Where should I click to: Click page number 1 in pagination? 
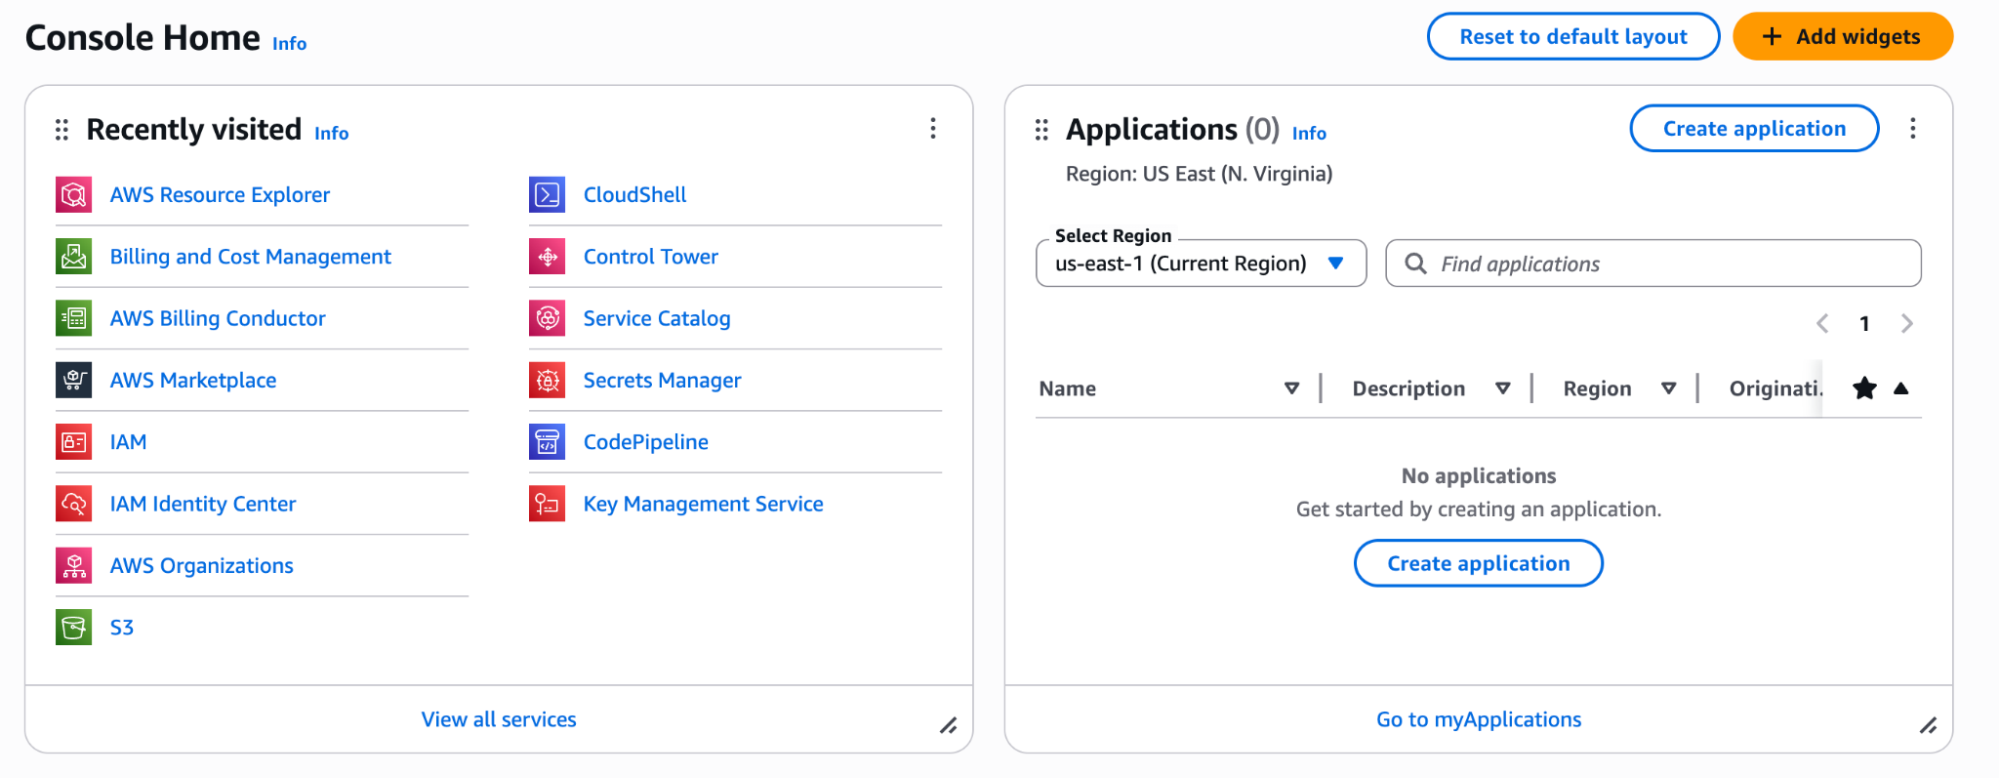(1864, 323)
